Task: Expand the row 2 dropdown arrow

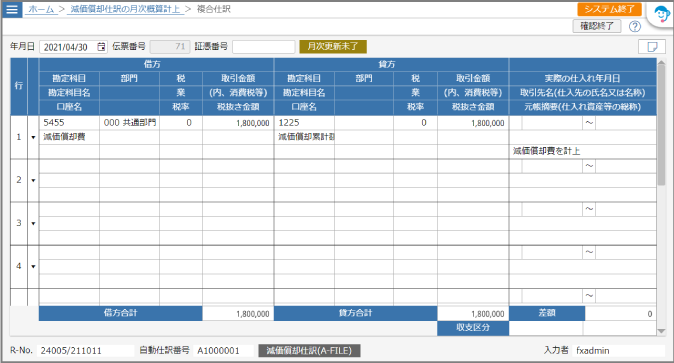Action: pyautogui.click(x=33, y=180)
